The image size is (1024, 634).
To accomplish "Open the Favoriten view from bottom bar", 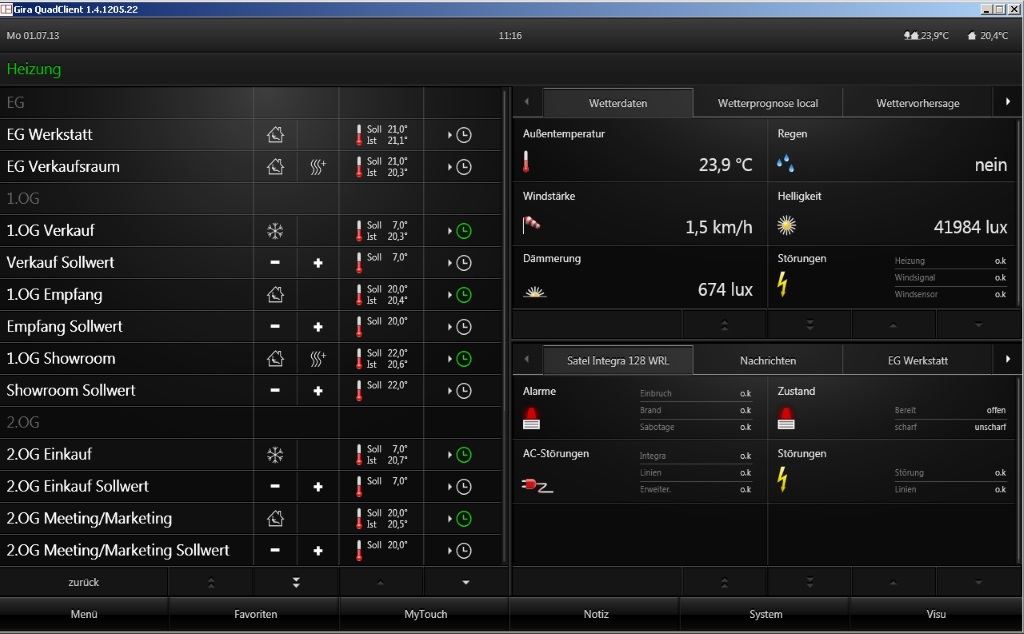I will tap(255, 614).
